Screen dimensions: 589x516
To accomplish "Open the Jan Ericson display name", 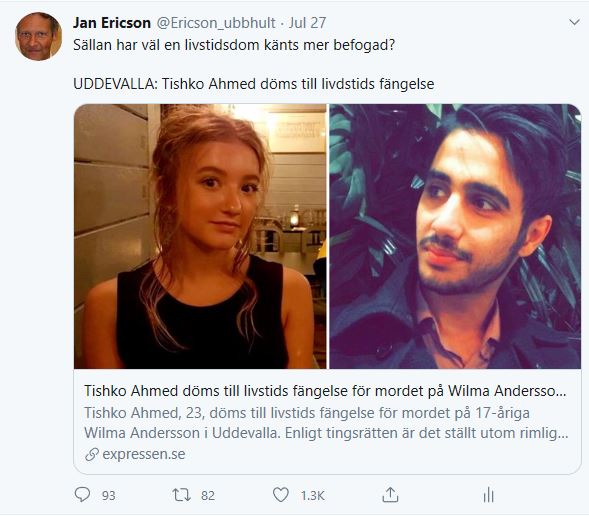I will point(112,23).
